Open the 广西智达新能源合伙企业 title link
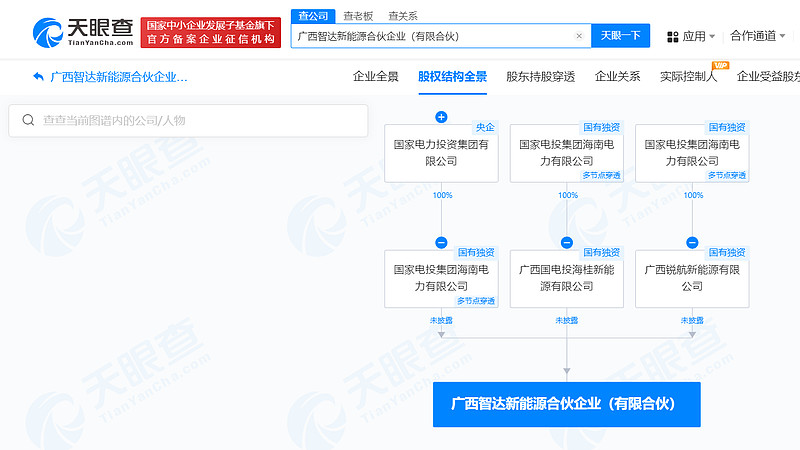 [118, 77]
